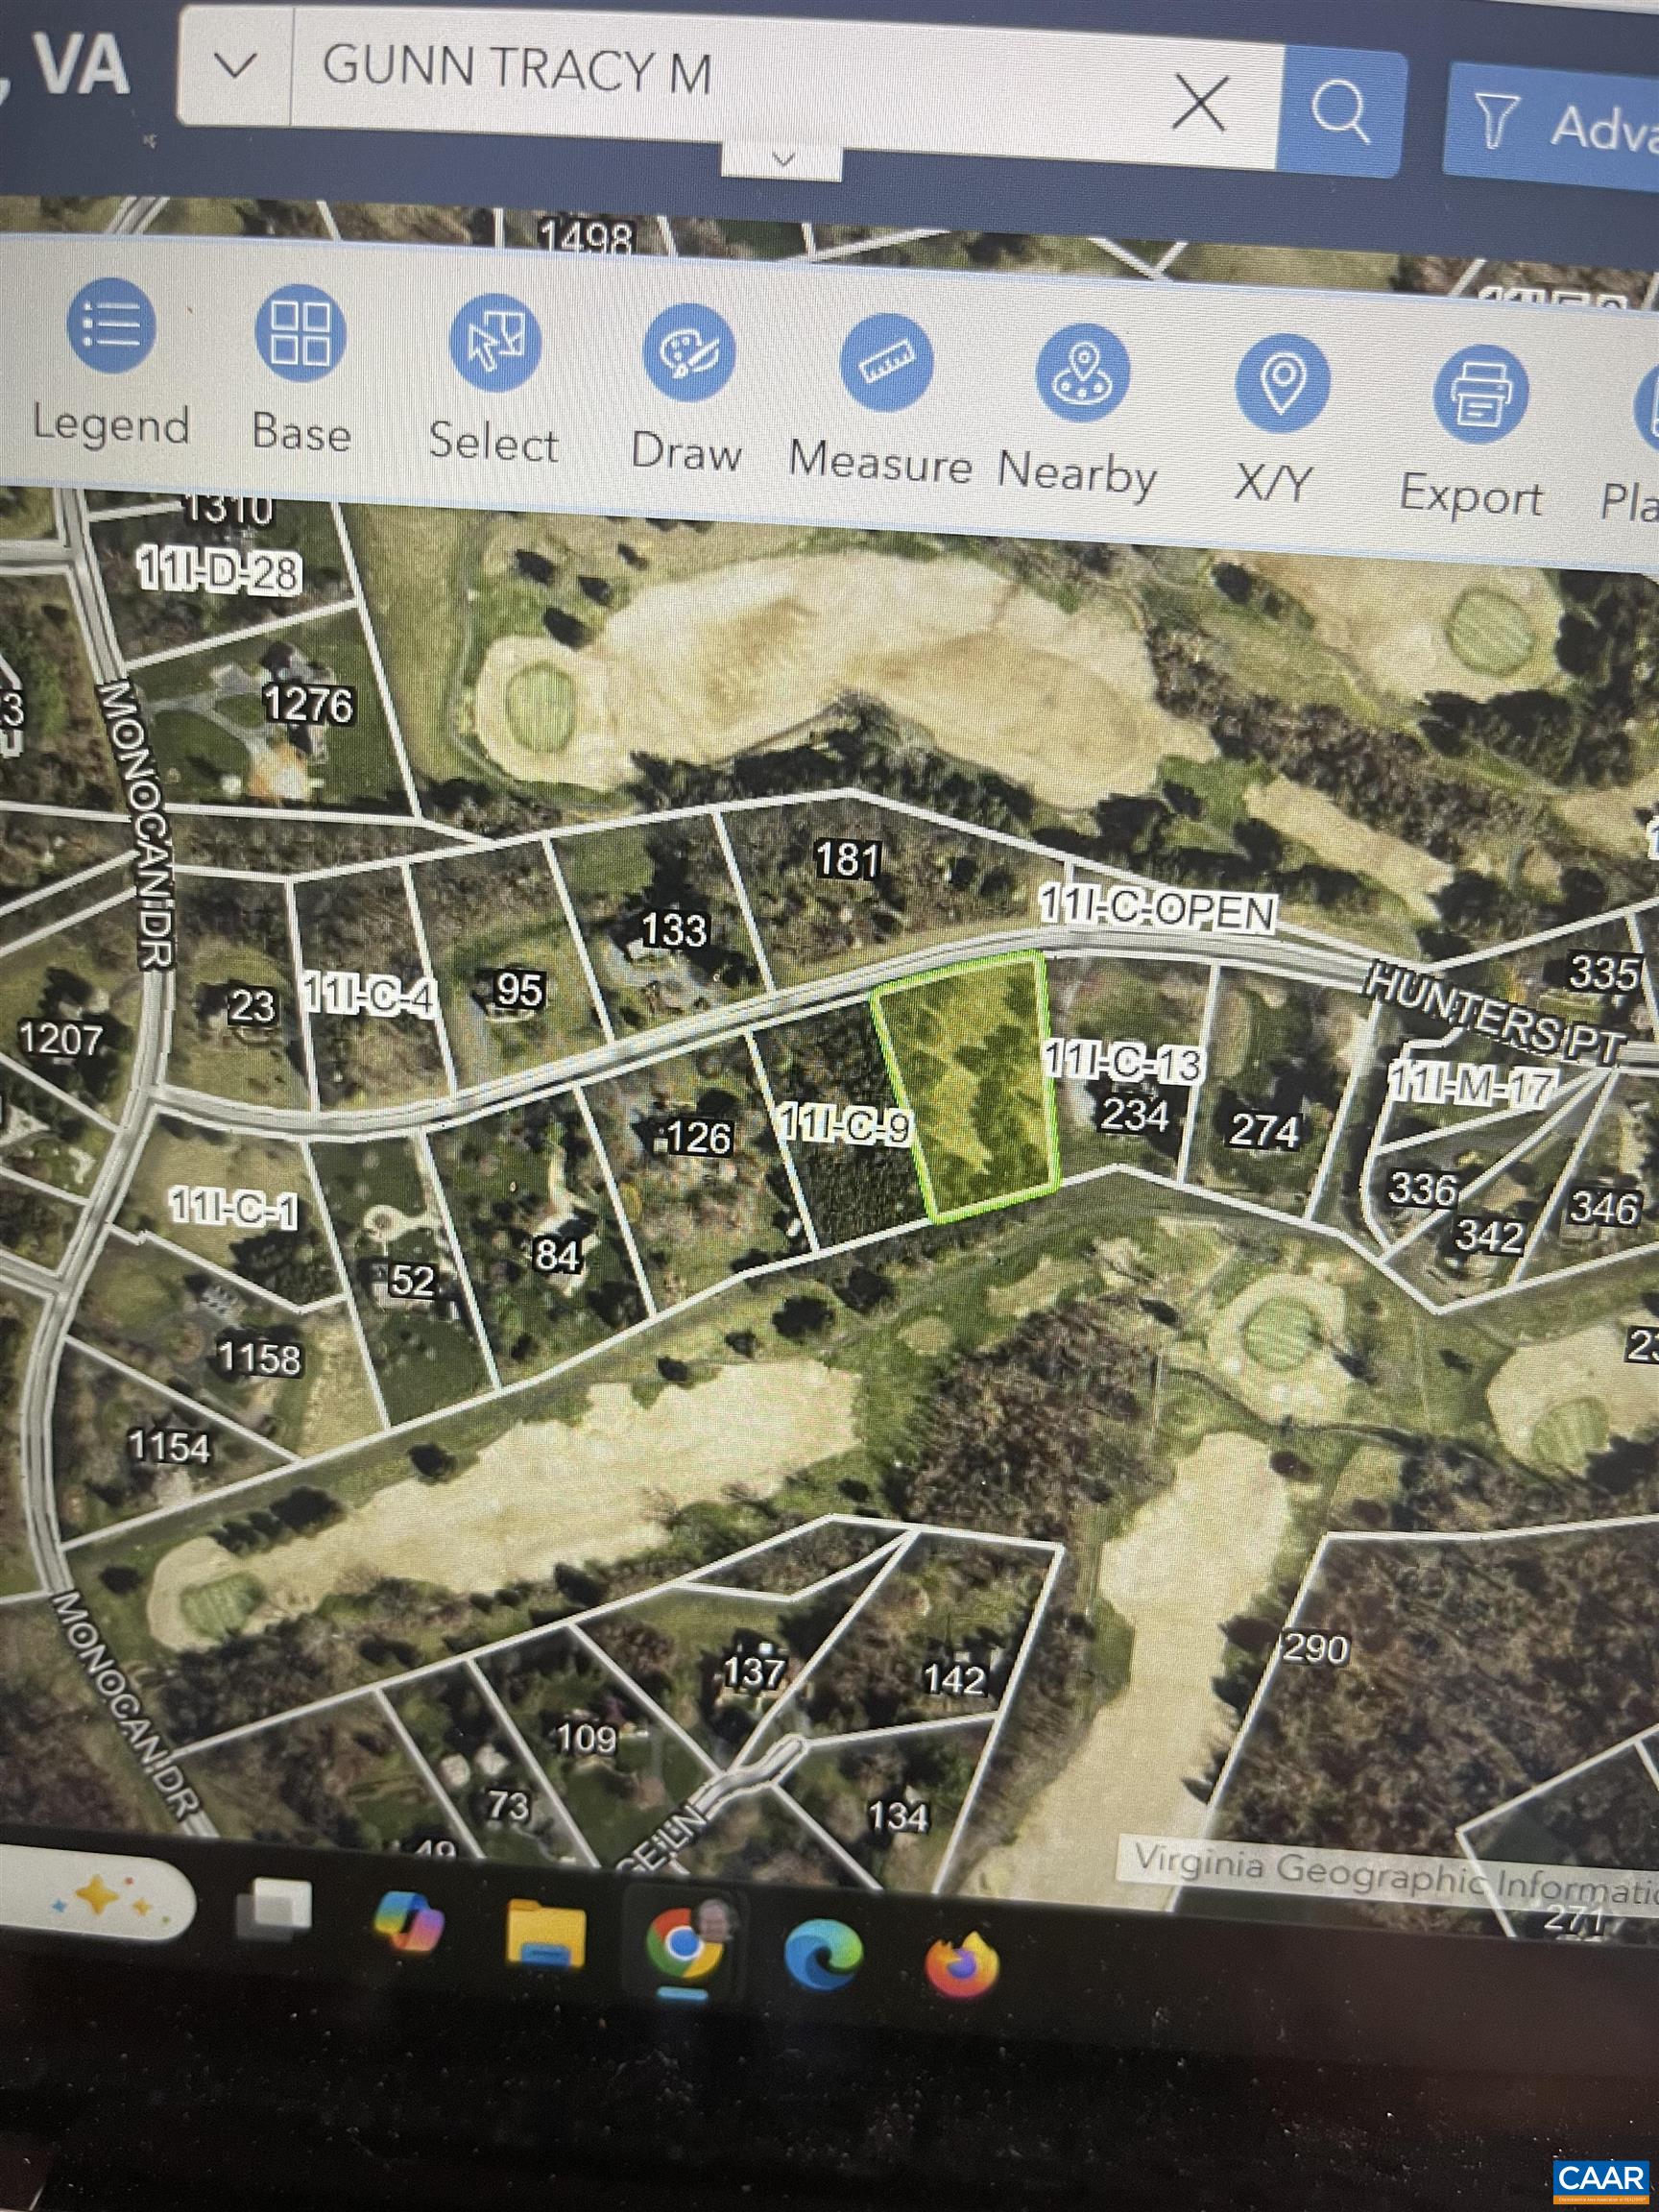The image size is (1659, 2212).
Task: Open the Legend panel
Action: coord(110,327)
